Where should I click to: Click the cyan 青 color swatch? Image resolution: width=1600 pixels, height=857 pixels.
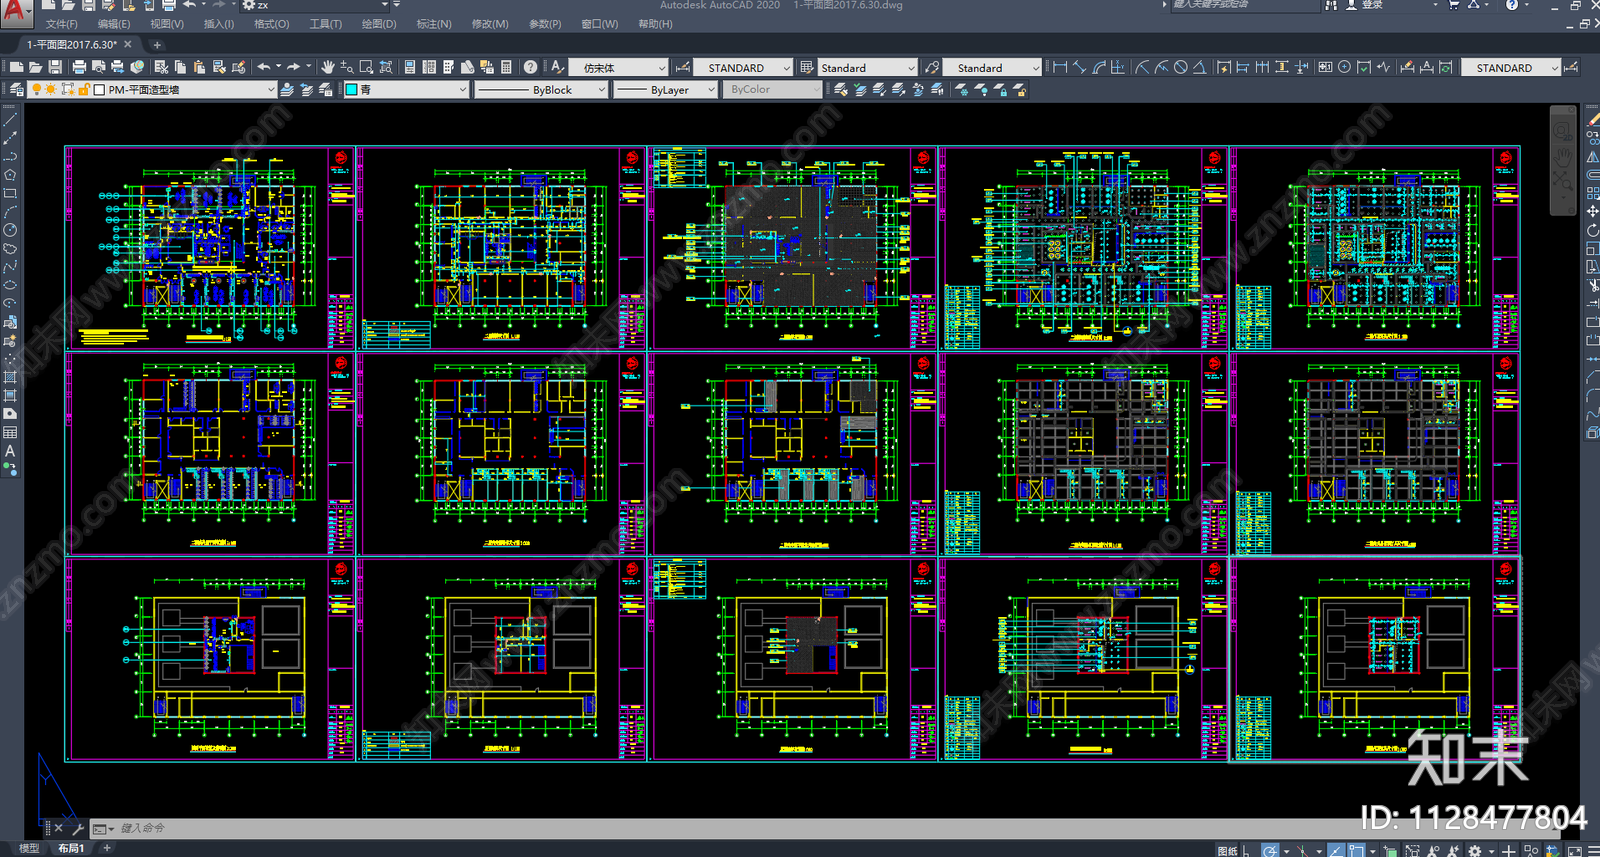352,89
